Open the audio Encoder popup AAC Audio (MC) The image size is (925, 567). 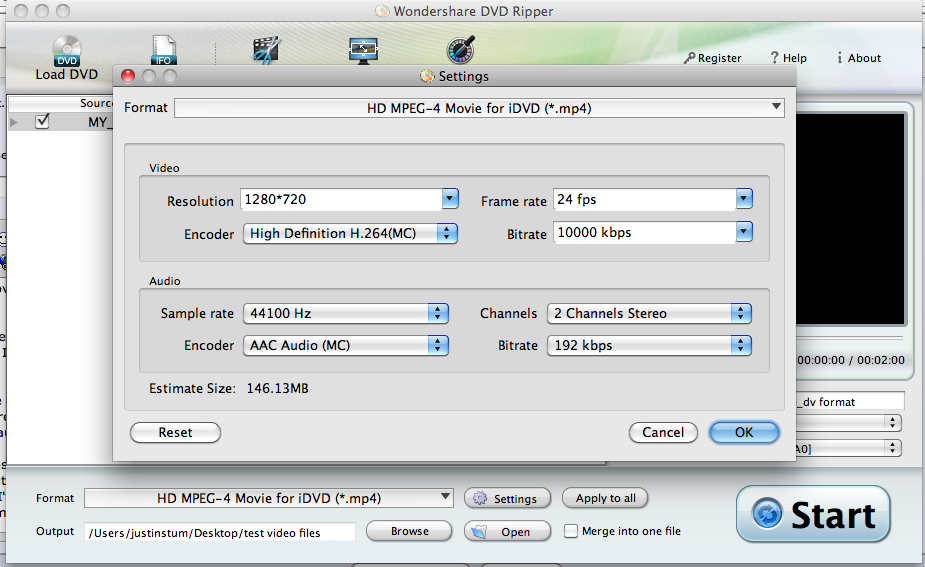pos(346,345)
